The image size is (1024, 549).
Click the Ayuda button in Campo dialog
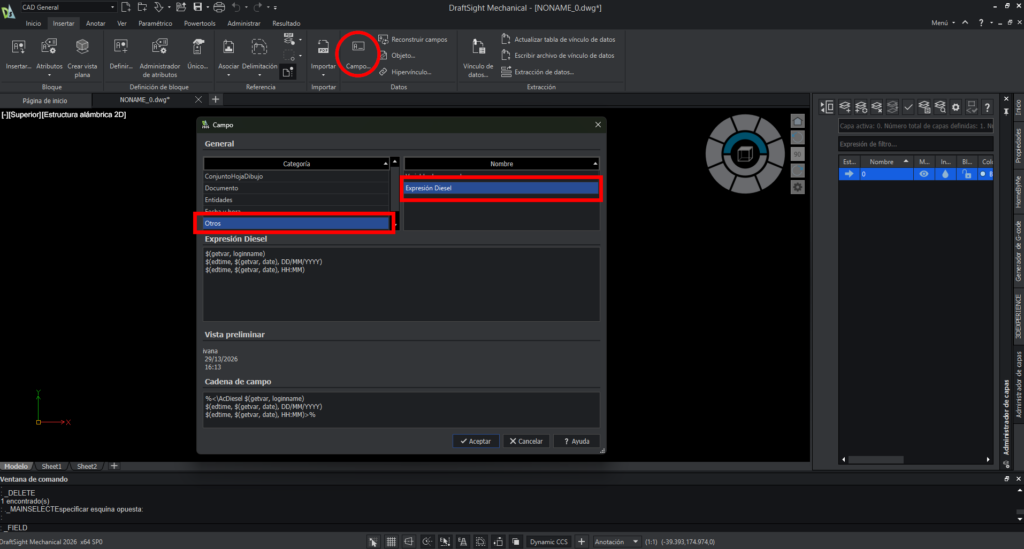point(576,441)
